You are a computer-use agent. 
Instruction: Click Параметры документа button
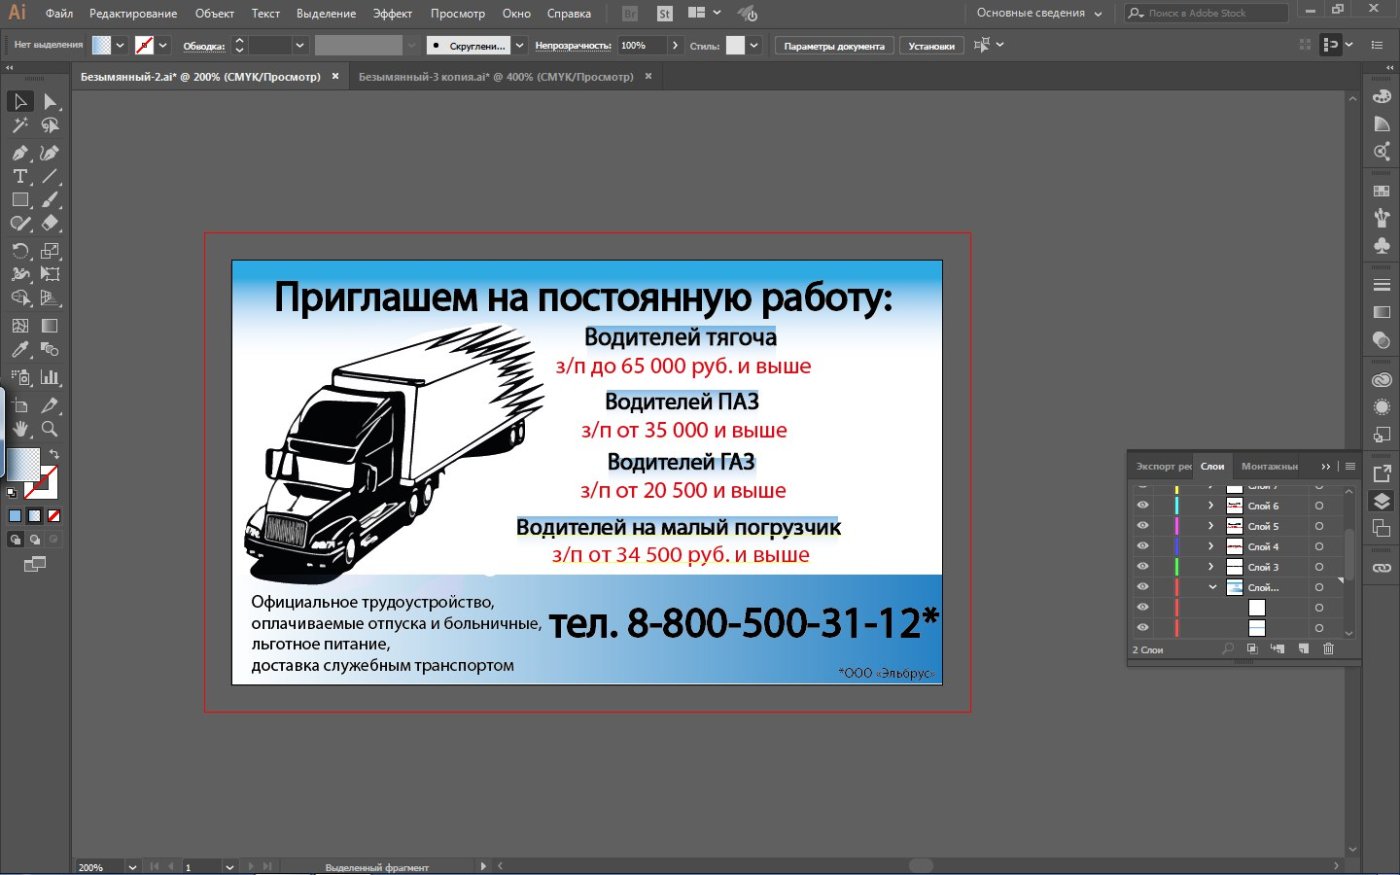[x=834, y=46]
